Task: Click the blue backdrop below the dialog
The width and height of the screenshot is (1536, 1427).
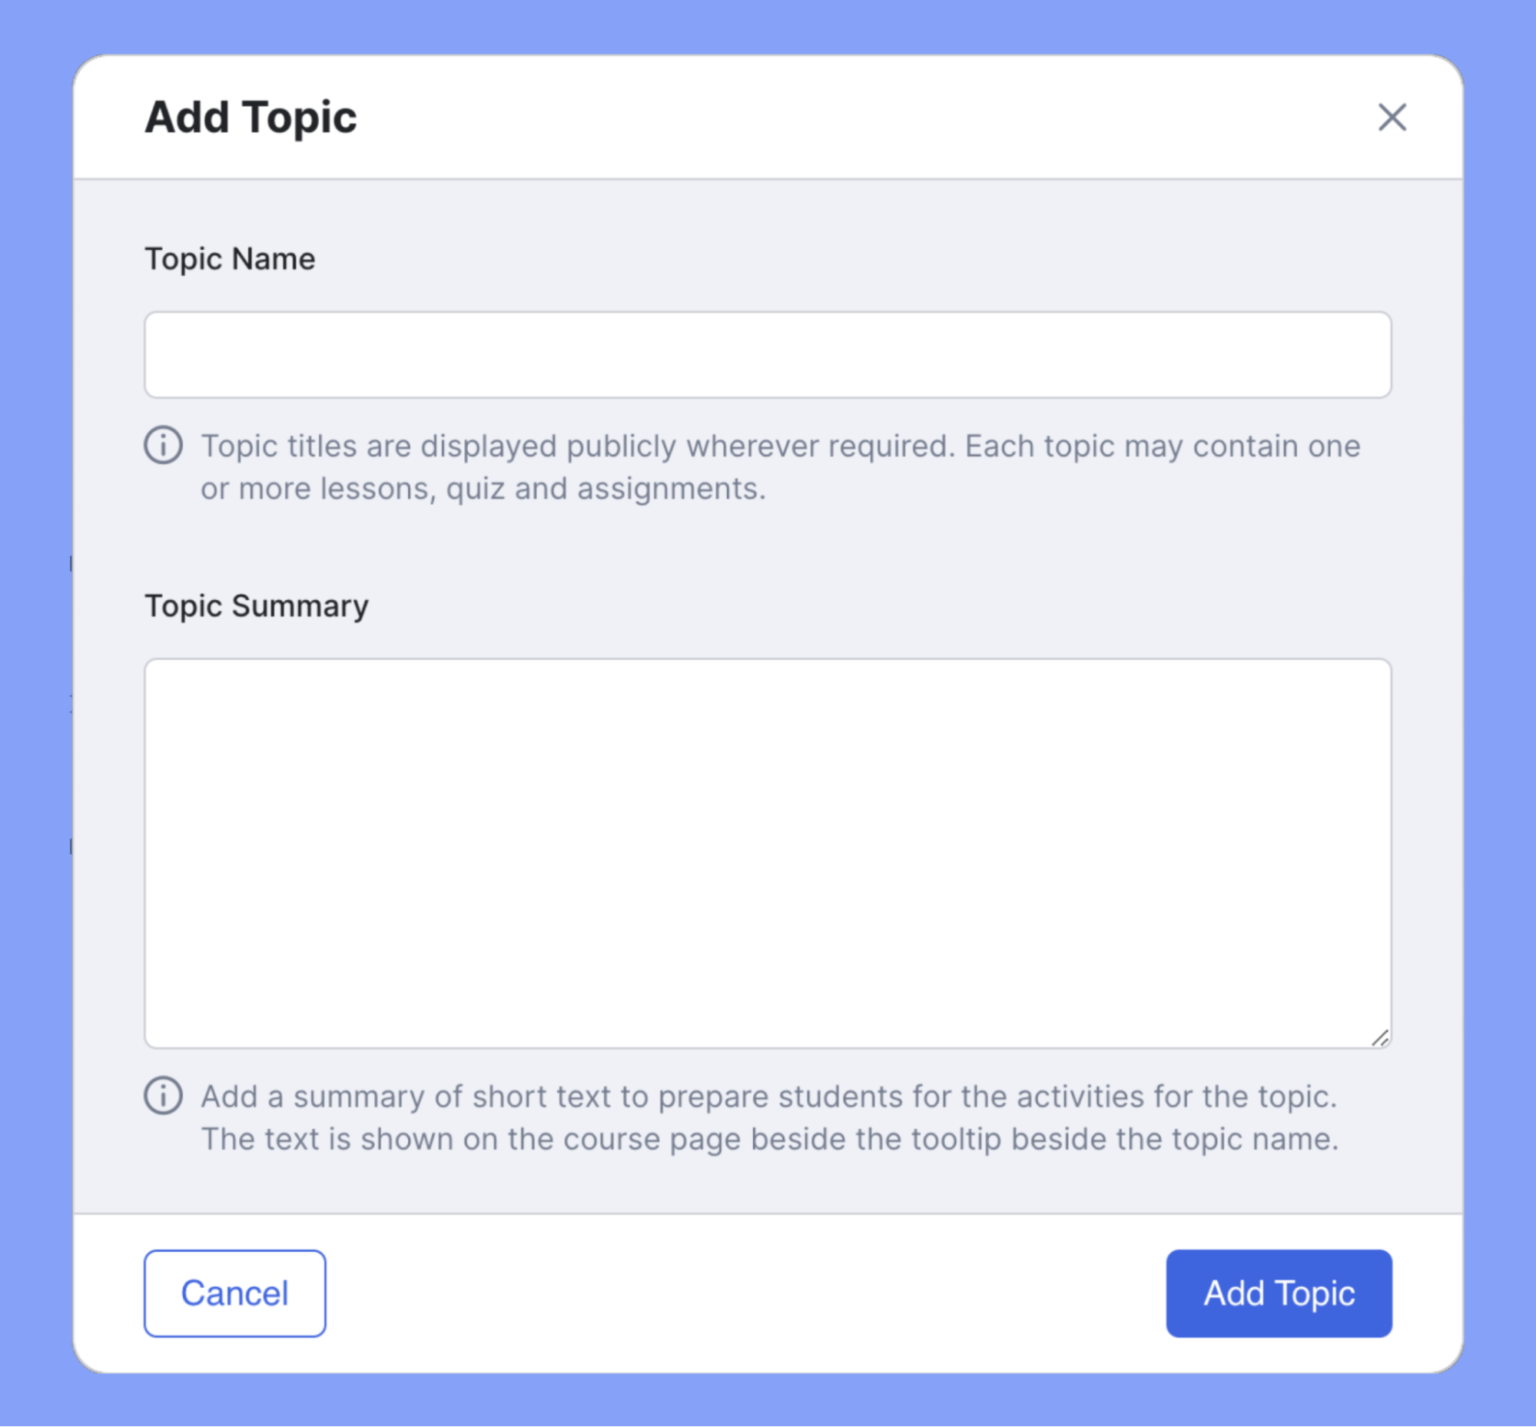Action: tap(768, 1402)
